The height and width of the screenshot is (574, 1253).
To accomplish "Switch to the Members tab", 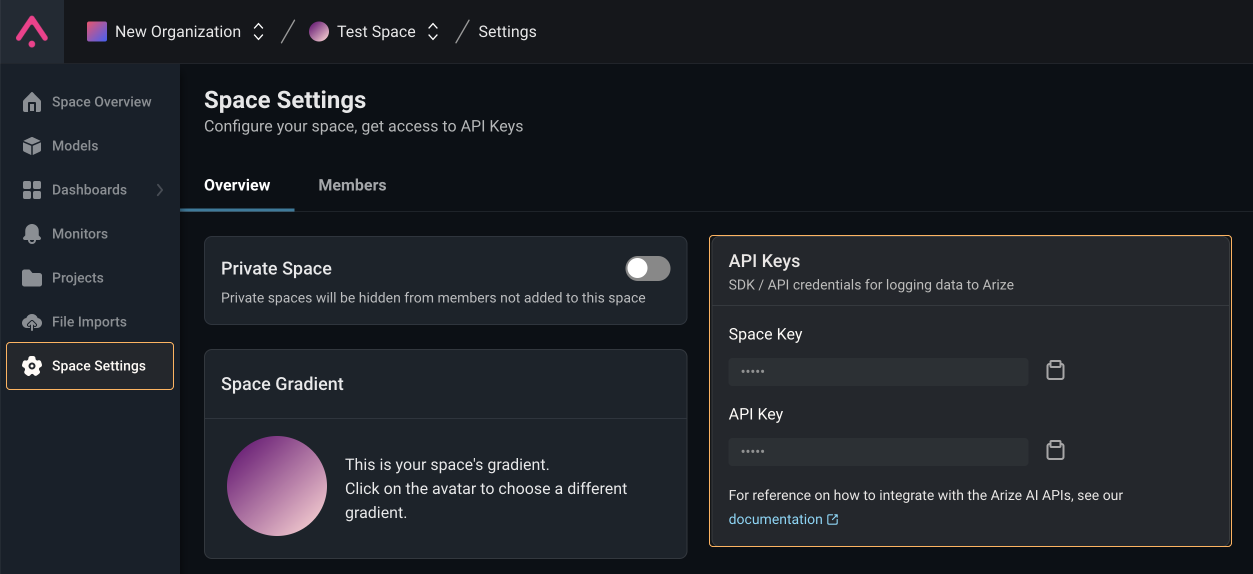I will click(x=352, y=185).
